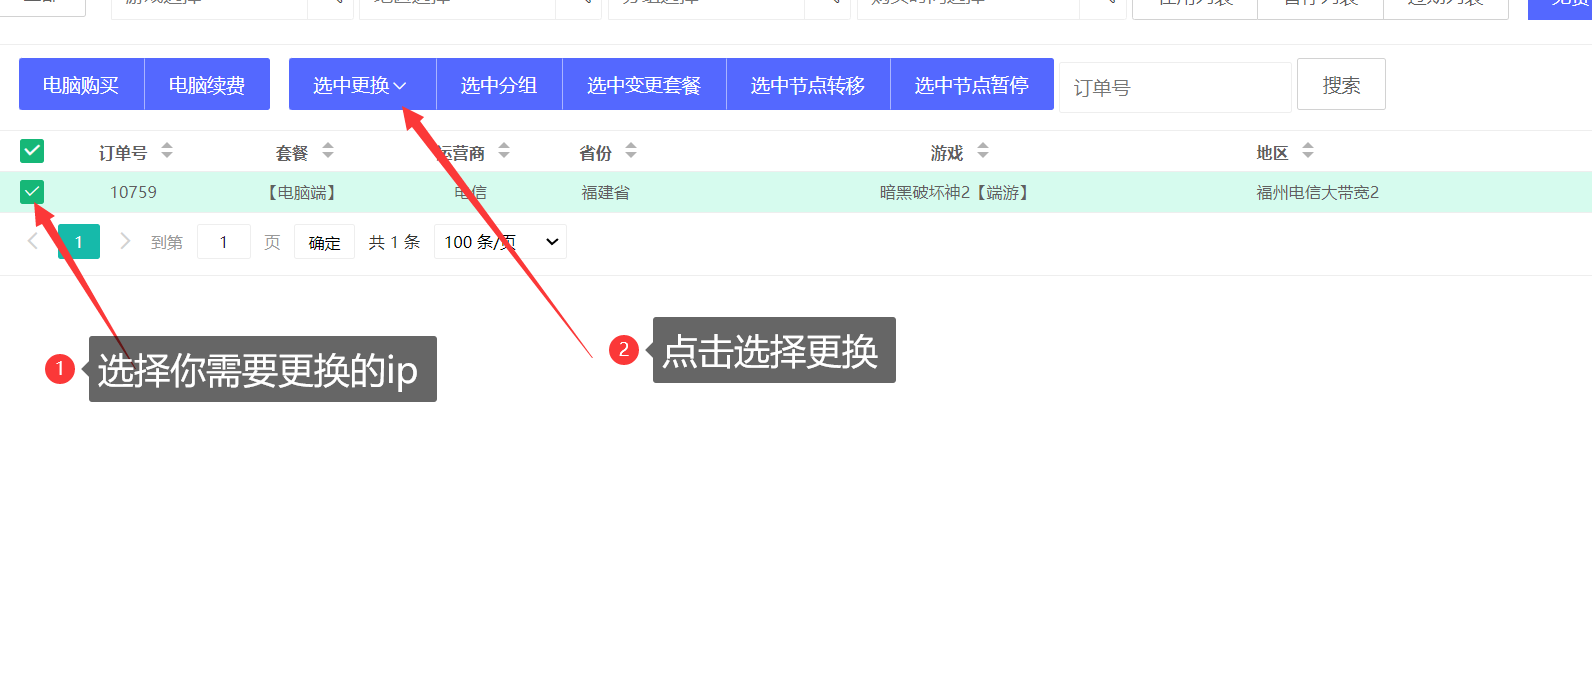Screen dimensions: 1592x675
Task: Go to previous page with left arrow
Action: pos(33,241)
